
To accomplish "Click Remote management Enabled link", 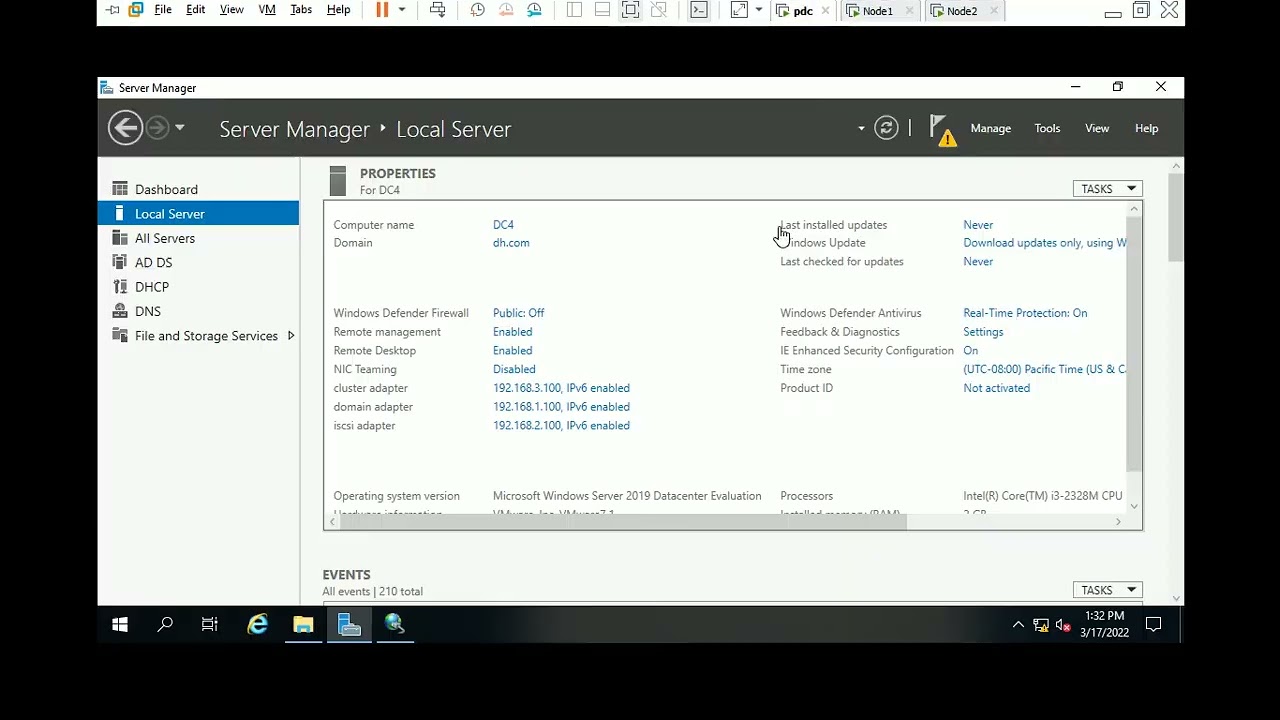I will tap(512, 332).
